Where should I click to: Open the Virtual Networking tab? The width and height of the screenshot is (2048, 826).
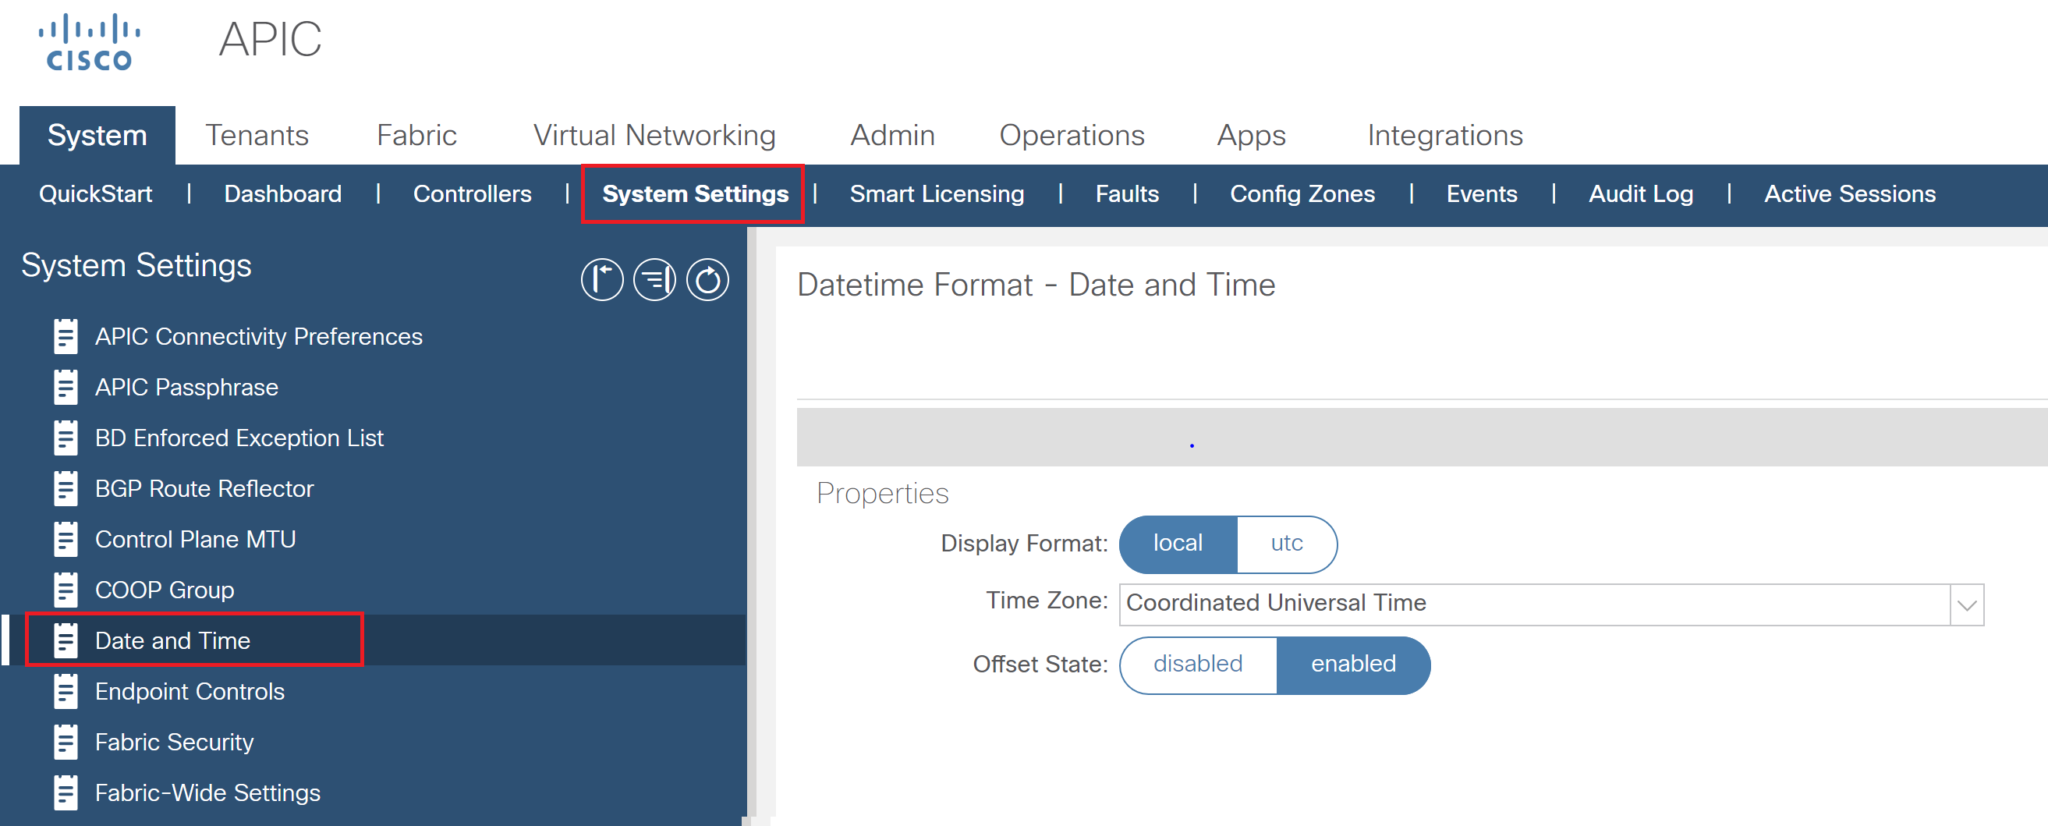654,135
